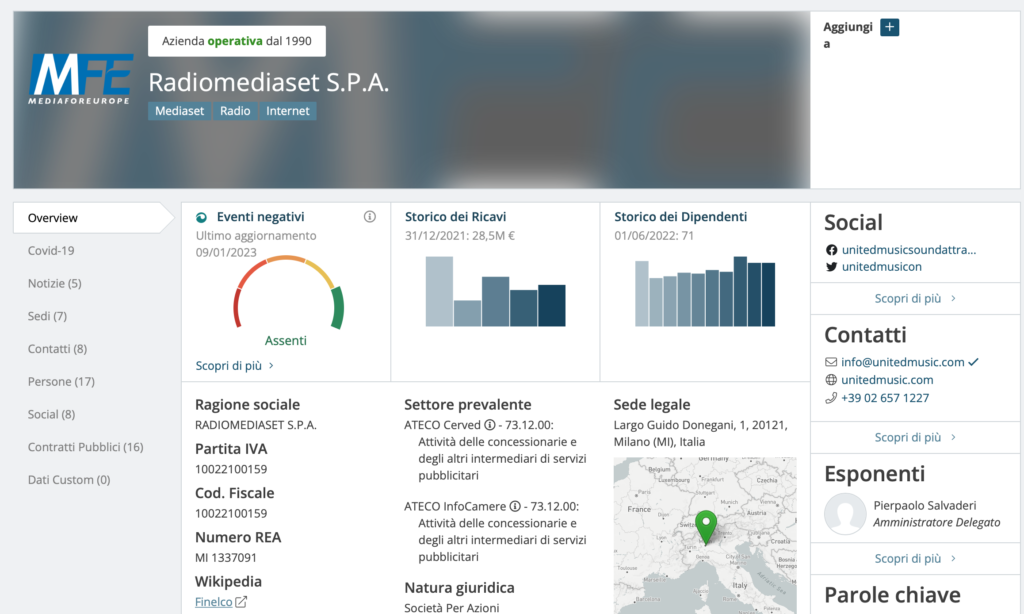Go to Notizie (5) section
The width and height of the screenshot is (1024, 614).
pos(55,283)
